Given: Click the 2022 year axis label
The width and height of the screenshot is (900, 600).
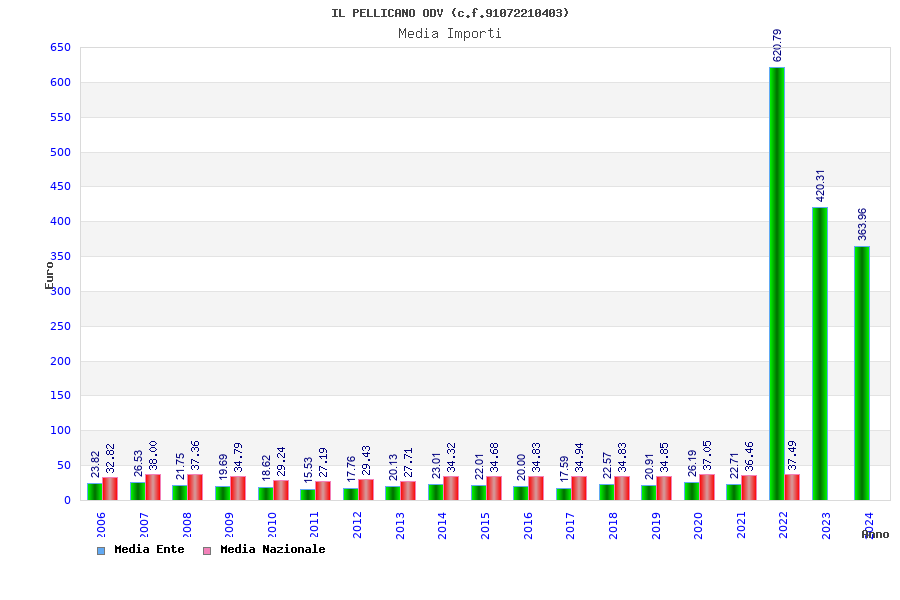Looking at the screenshot, I should coord(783,525).
